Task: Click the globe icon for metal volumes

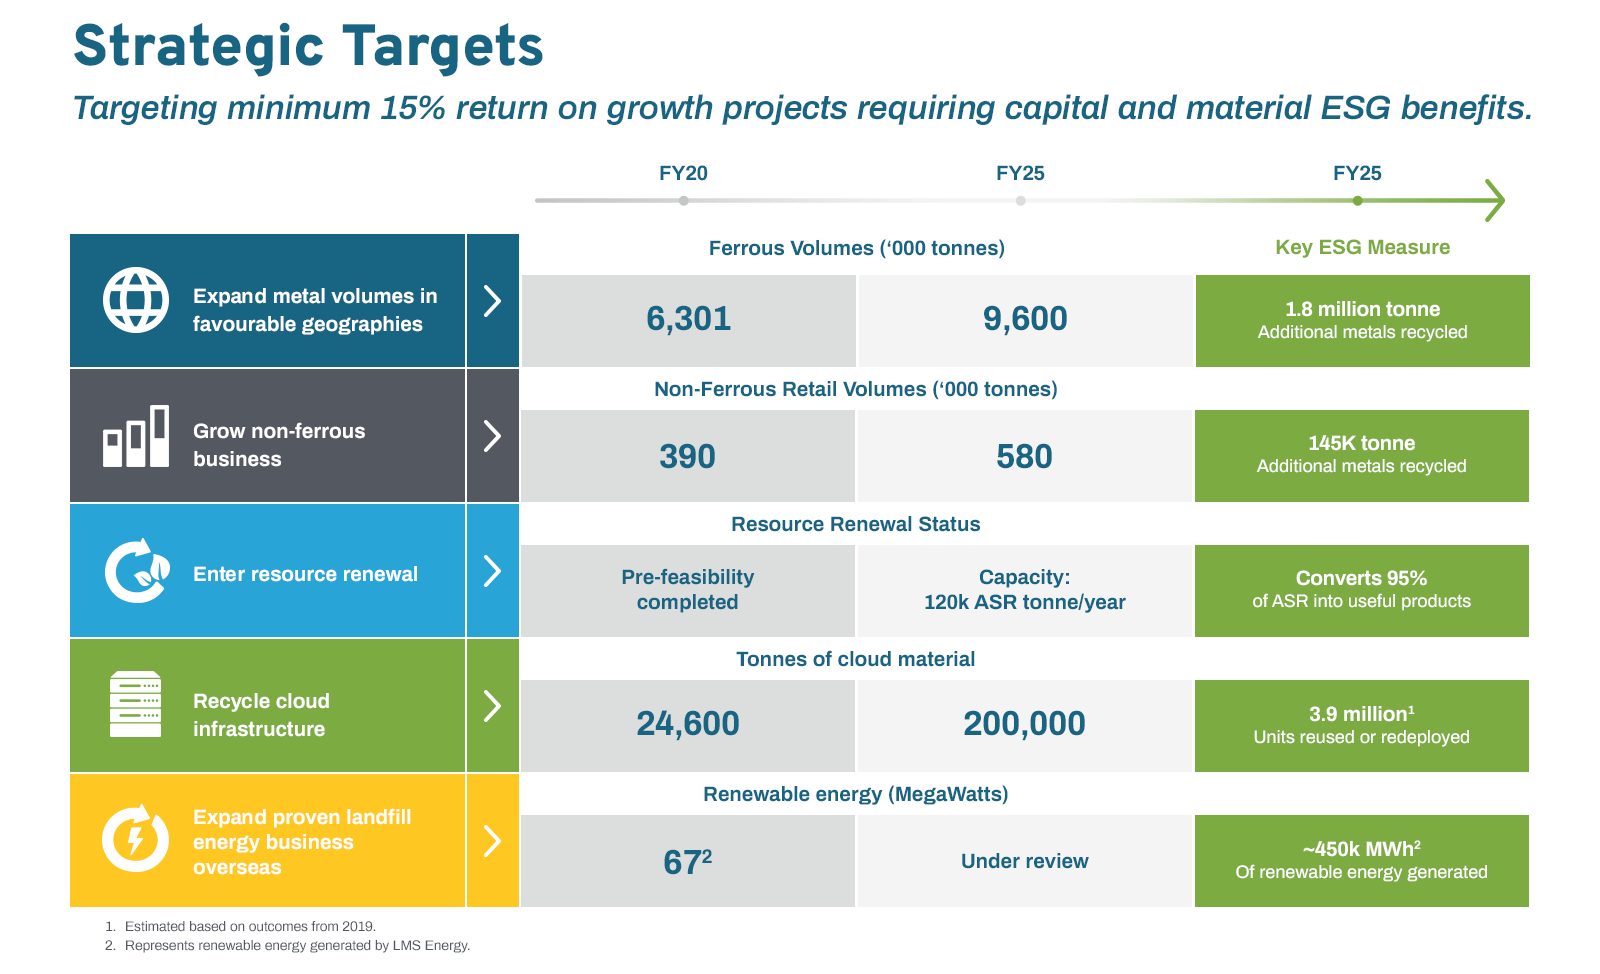Action: point(136,300)
